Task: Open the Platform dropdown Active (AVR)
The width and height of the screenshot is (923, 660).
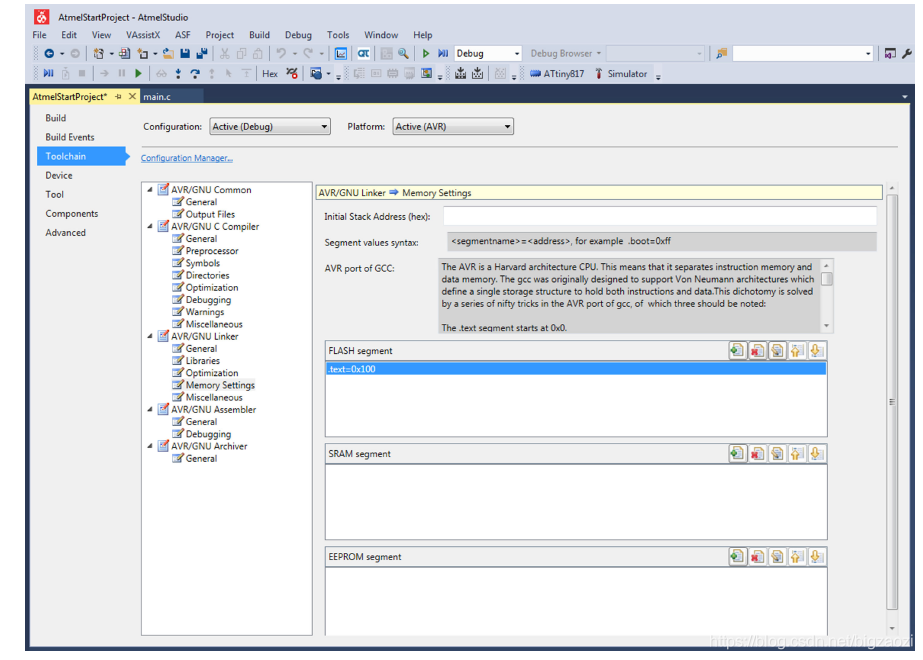Action: click(x=453, y=127)
